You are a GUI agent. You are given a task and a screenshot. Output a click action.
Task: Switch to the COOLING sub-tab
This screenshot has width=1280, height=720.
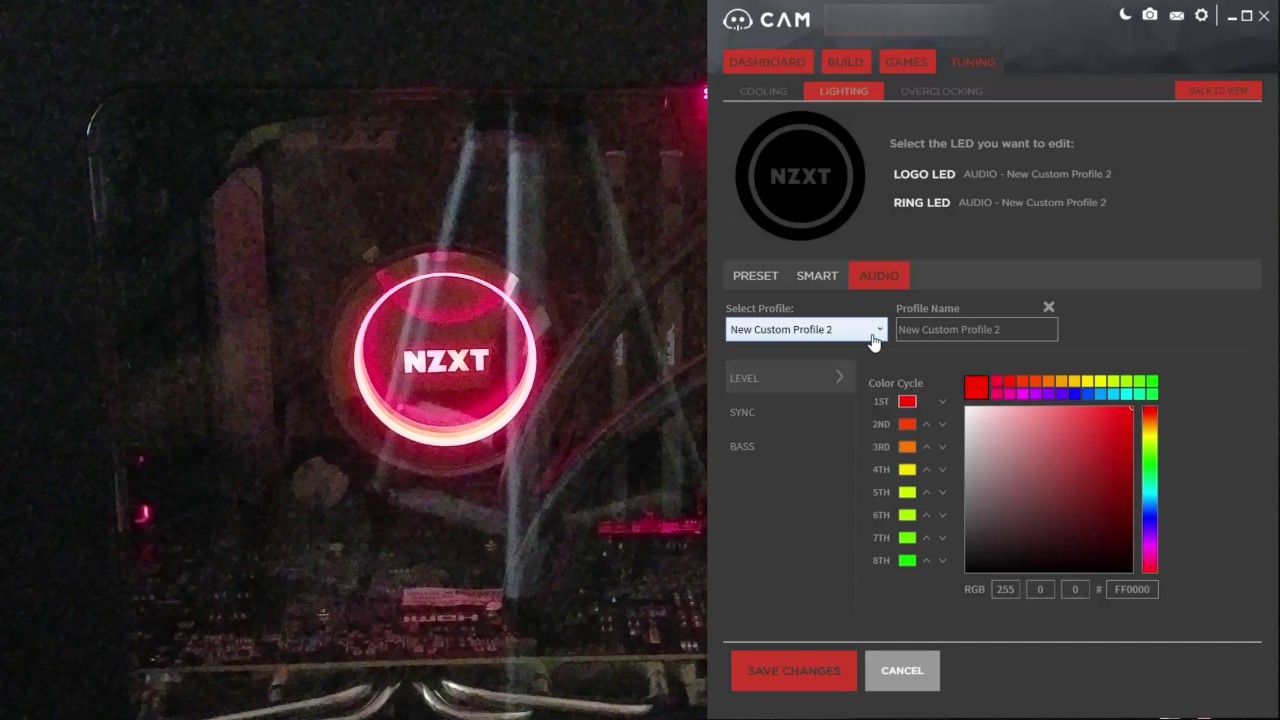coord(763,91)
